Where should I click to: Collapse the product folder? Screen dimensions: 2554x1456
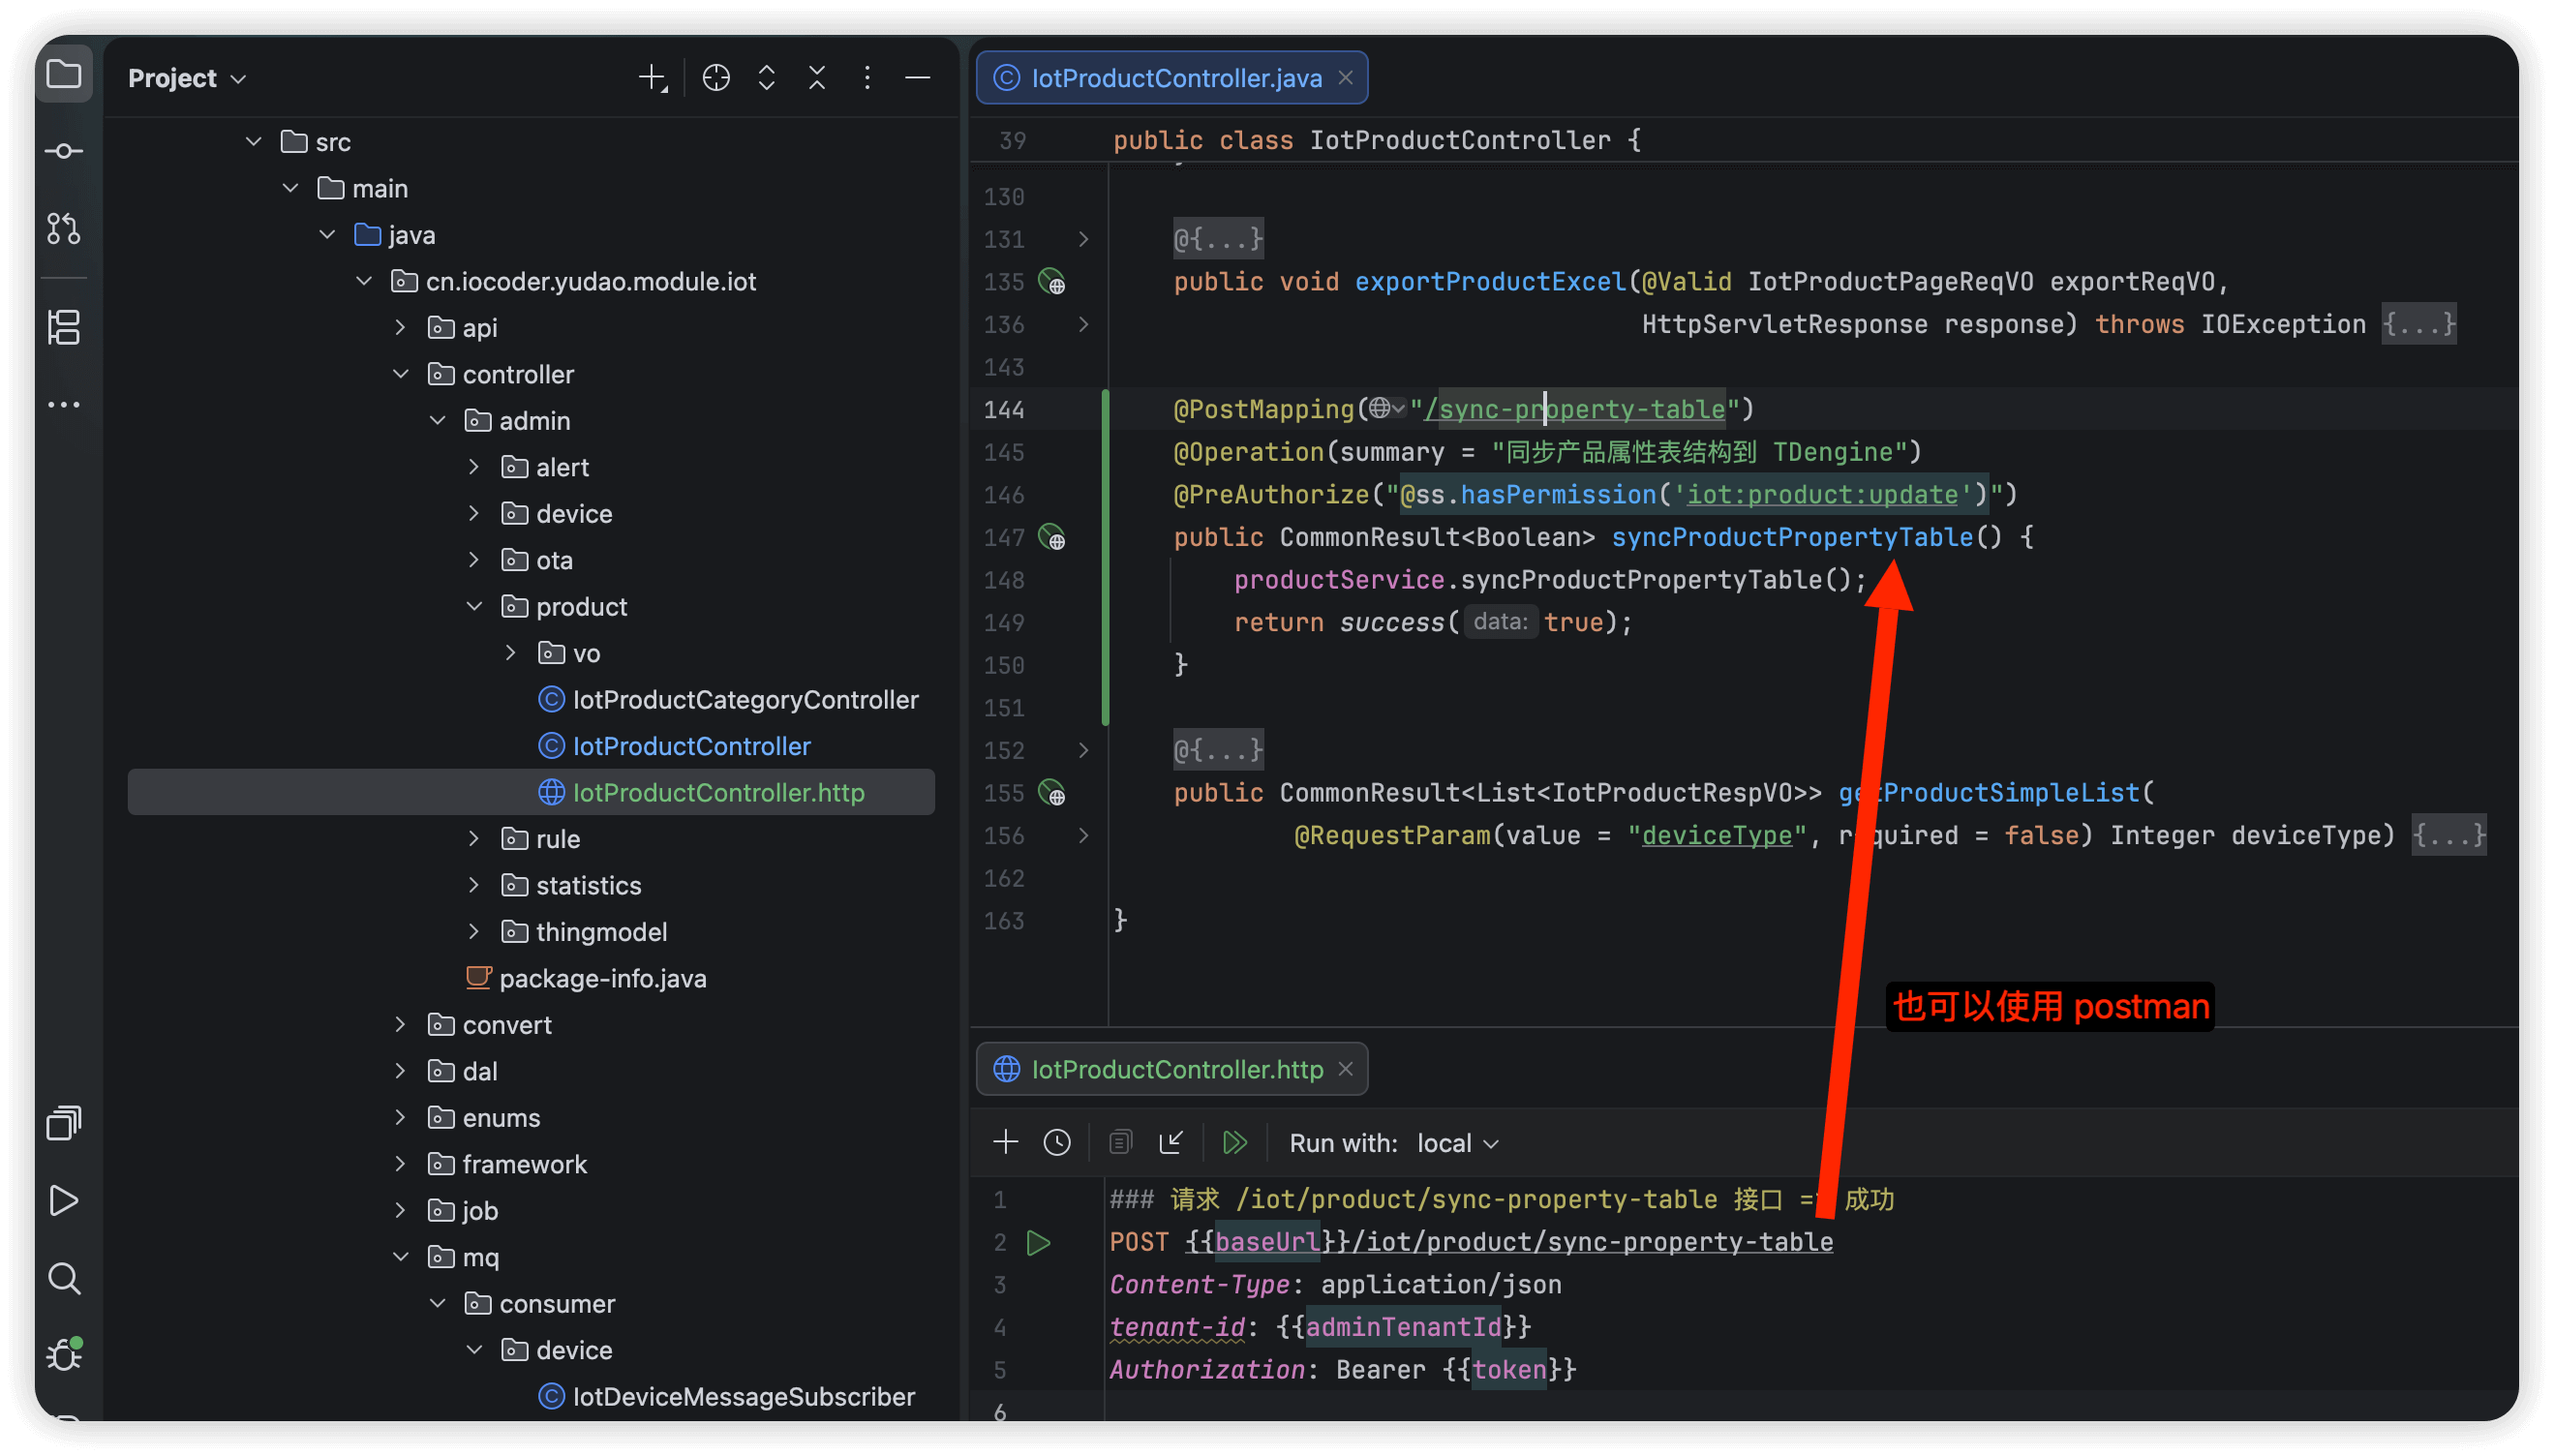[x=474, y=607]
